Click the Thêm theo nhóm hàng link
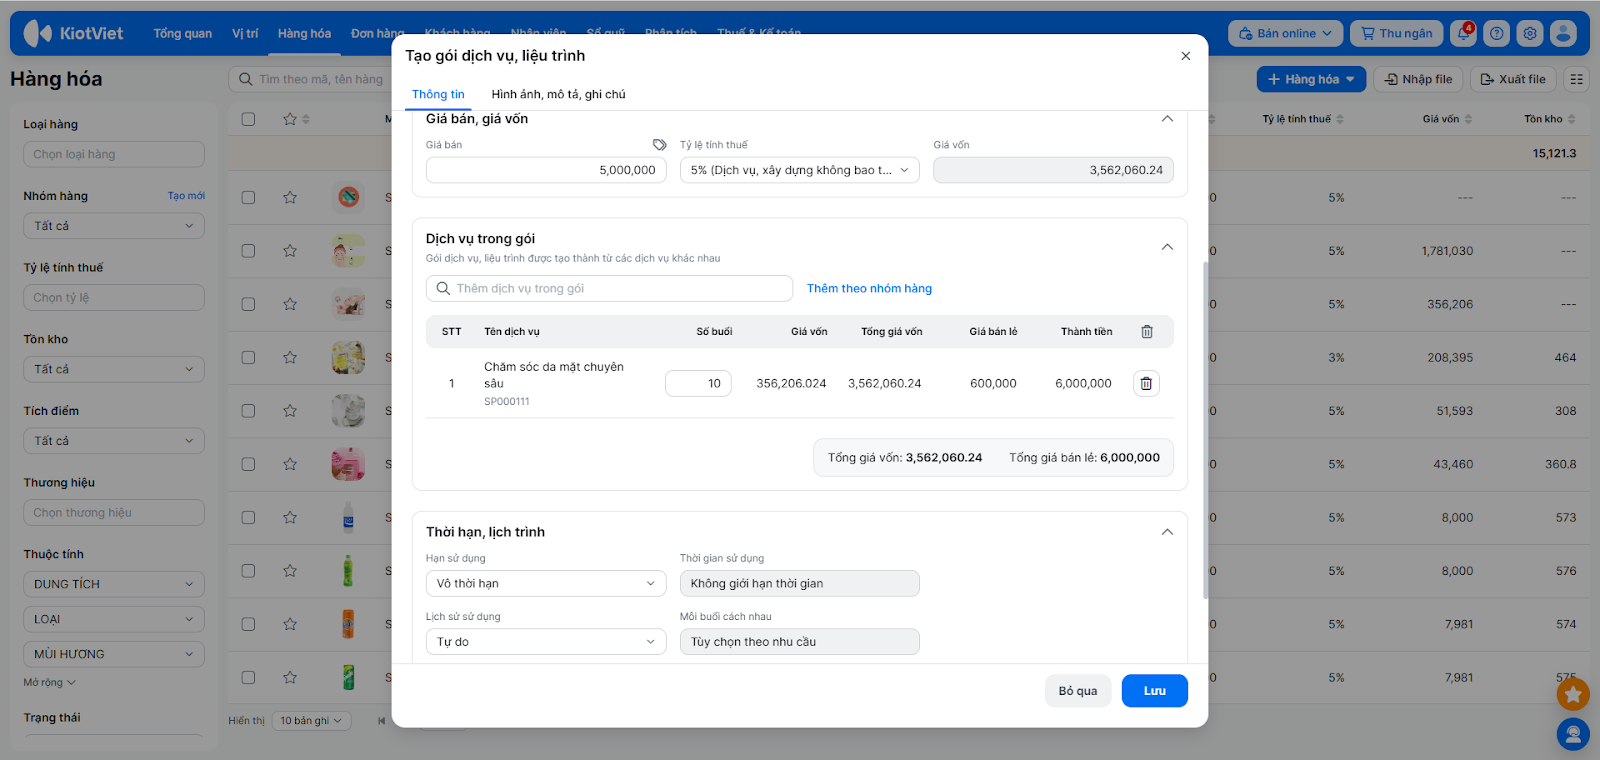 click(869, 288)
